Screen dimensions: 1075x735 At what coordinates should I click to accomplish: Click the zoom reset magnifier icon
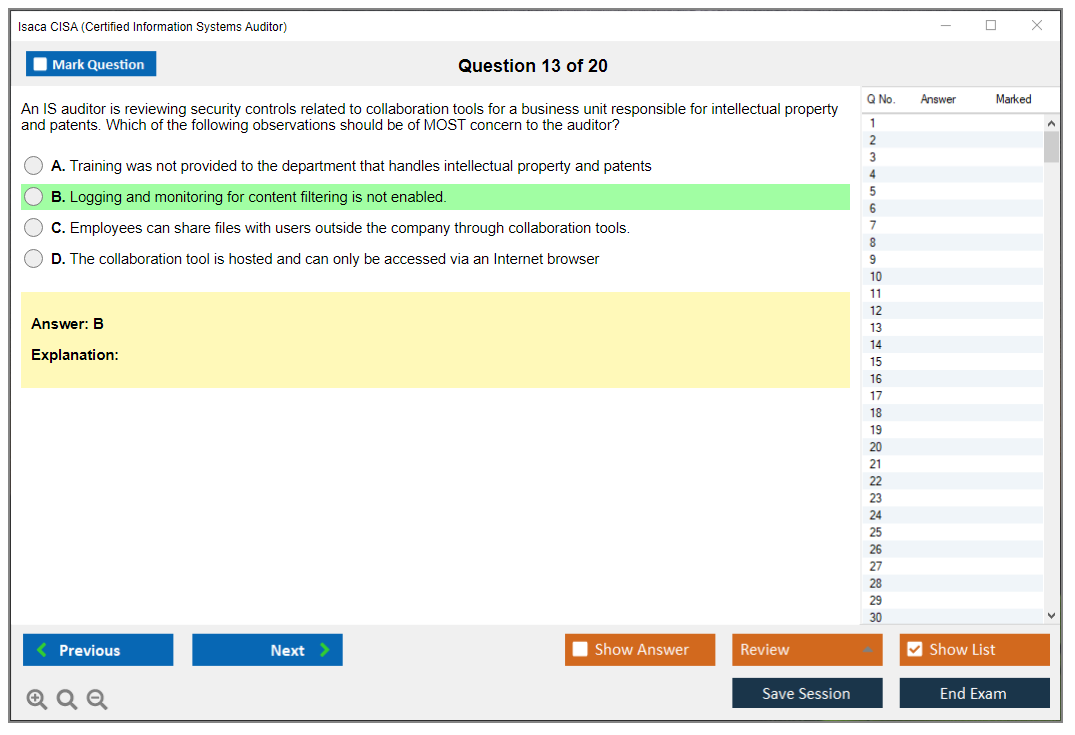point(67,699)
